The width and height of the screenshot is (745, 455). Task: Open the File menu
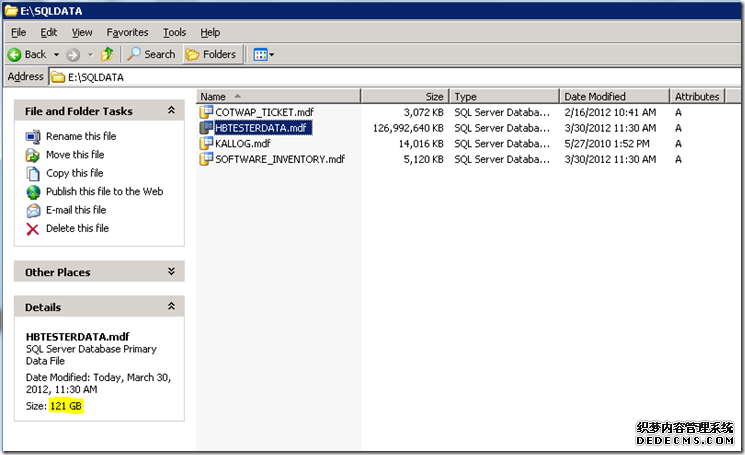pos(18,33)
